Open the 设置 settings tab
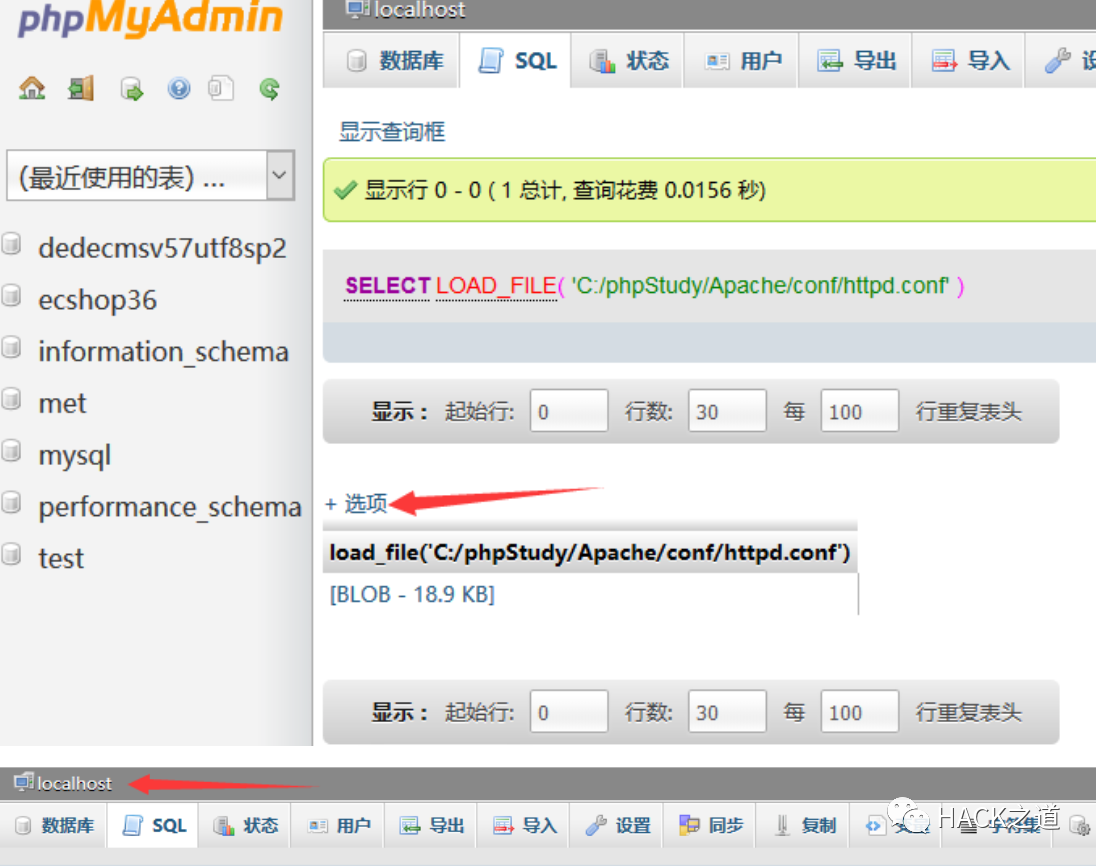This screenshot has height=866, width=1096. [x=618, y=825]
